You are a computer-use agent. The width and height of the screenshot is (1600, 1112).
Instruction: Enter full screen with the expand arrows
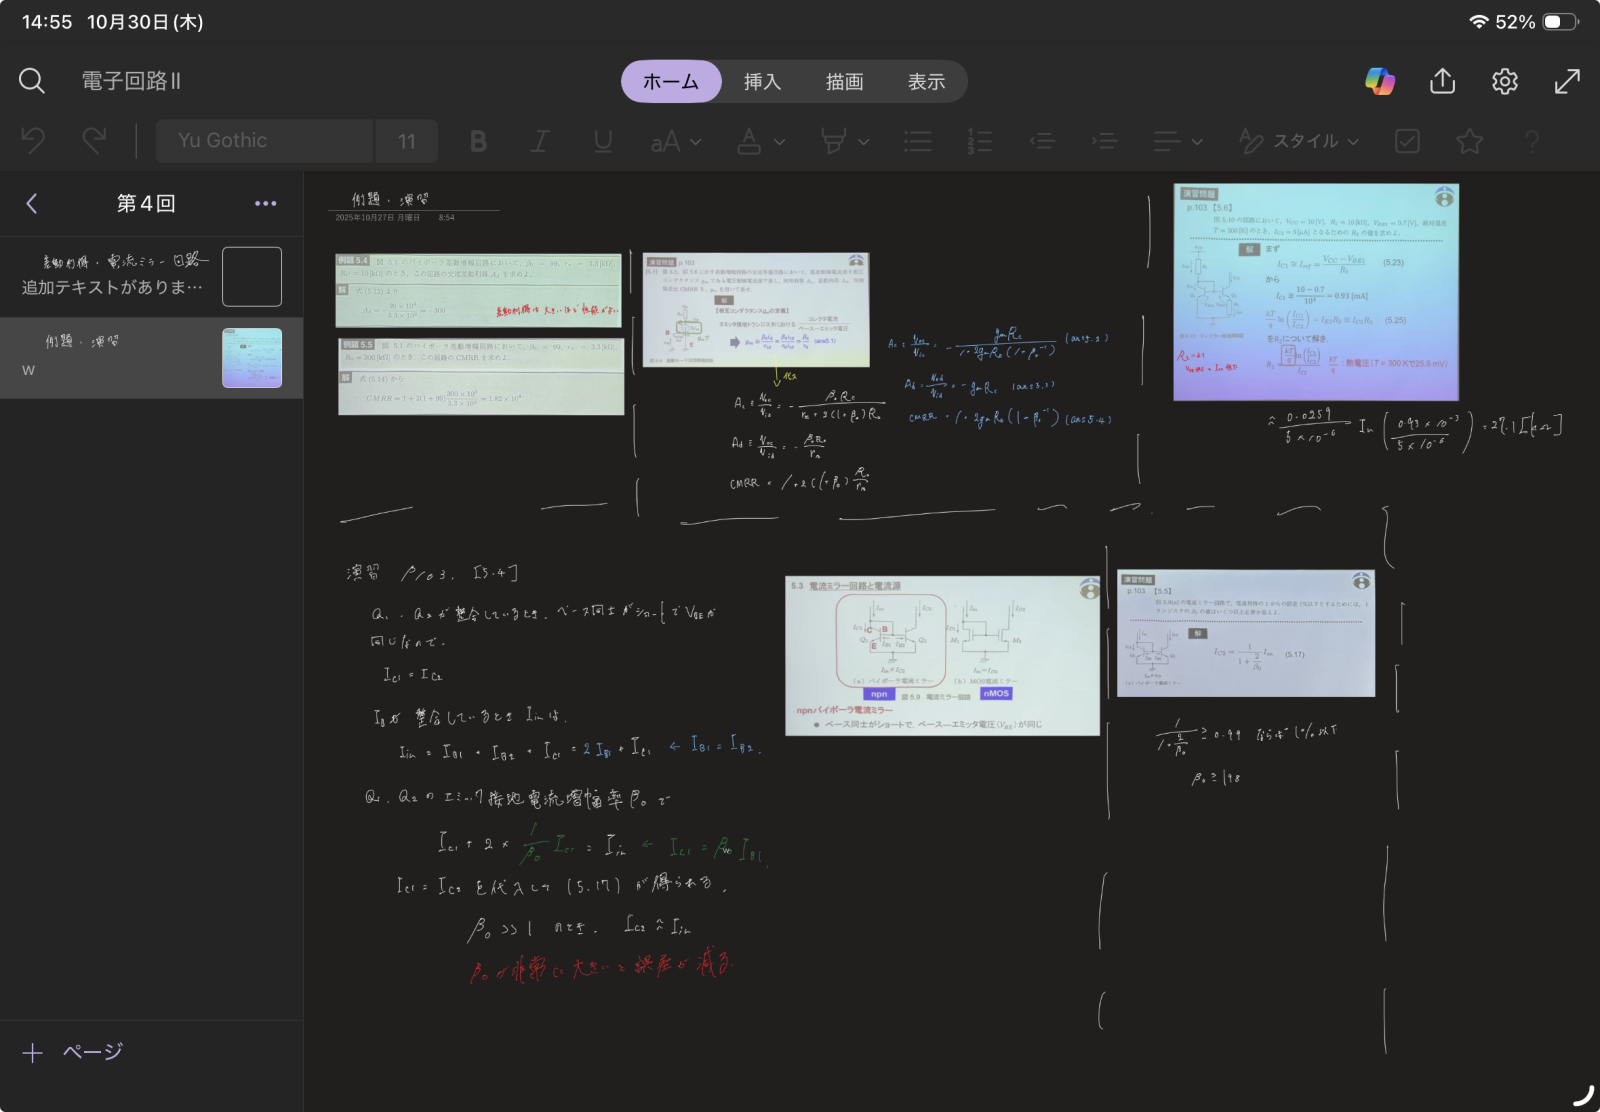tap(1567, 81)
